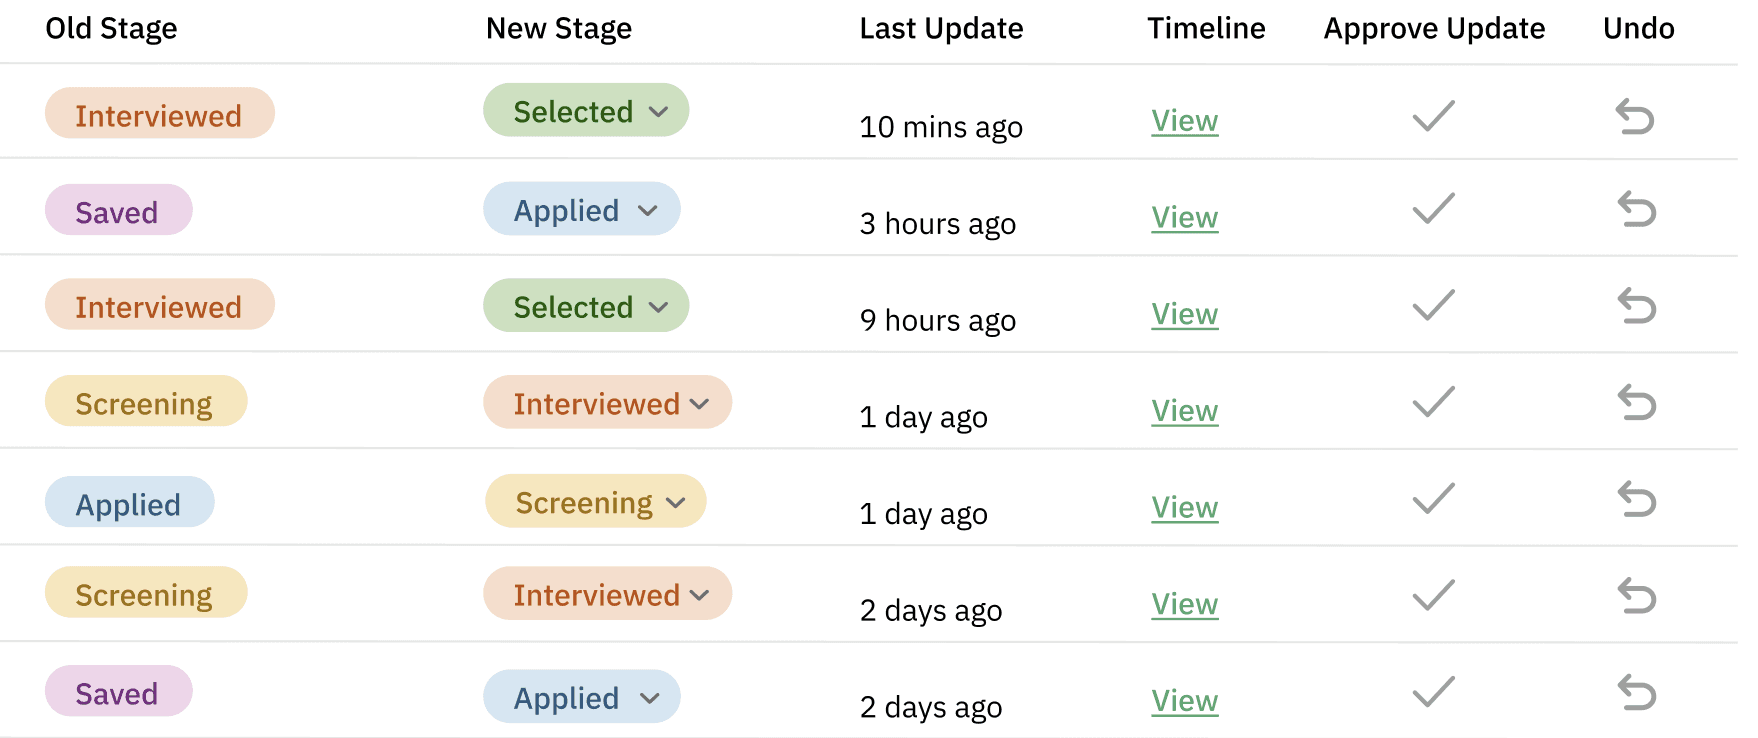Approve the 3 hours ago update checkmark
Image resolution: width=1758 pixels, height=738 pixels.
(1433, 209)
